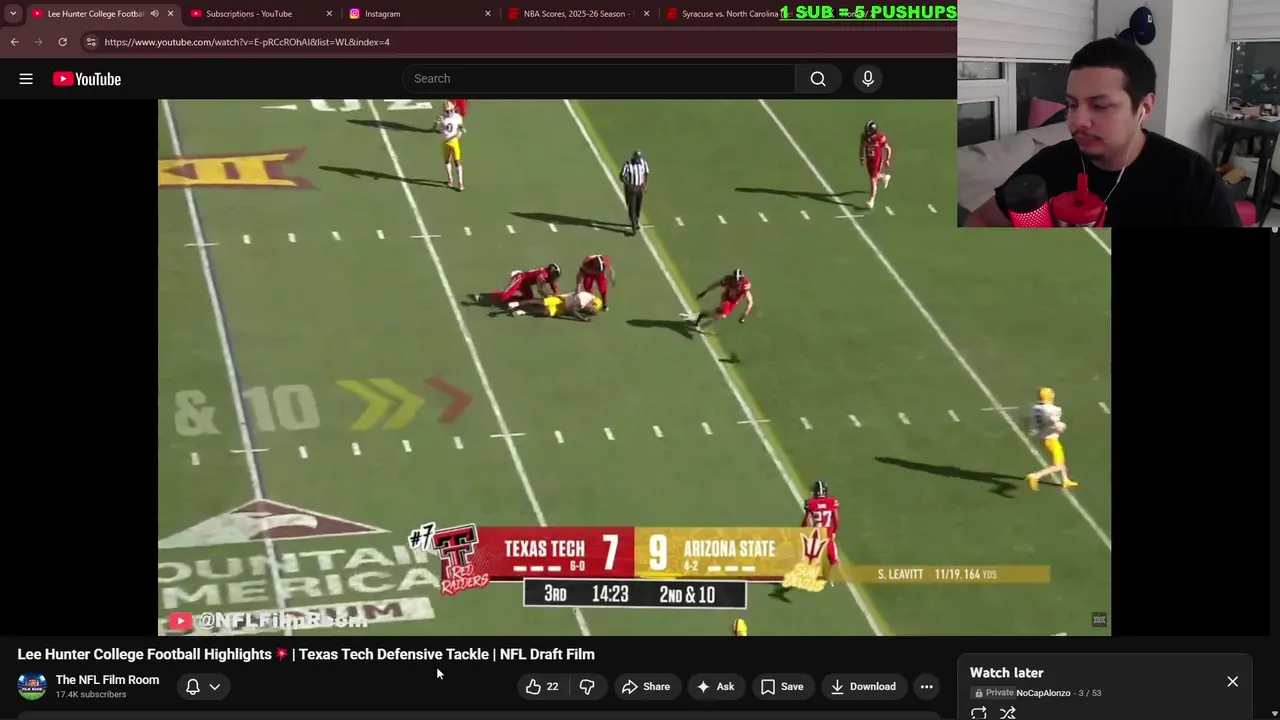The width and height of the screenshot is (1280, 720).
Task: Click the small icon at video's bottom-right corner
Action: tap(1099, 620)
